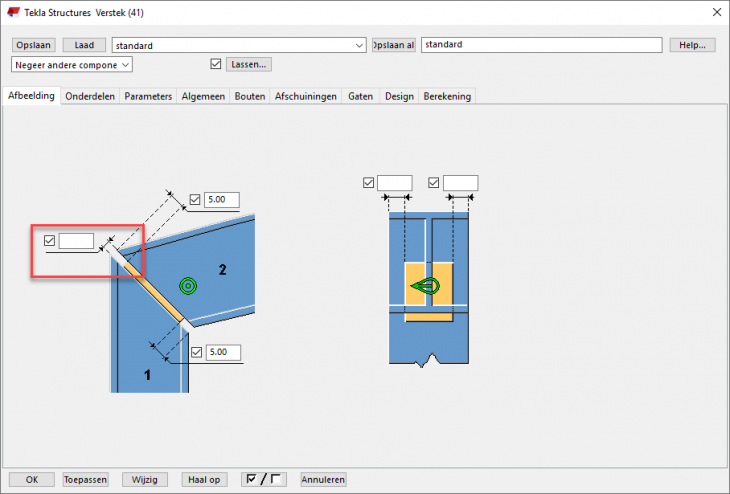Click the Opslaan als button
Viewport: 730px width, 494px height.
click(x=393, y=45)
